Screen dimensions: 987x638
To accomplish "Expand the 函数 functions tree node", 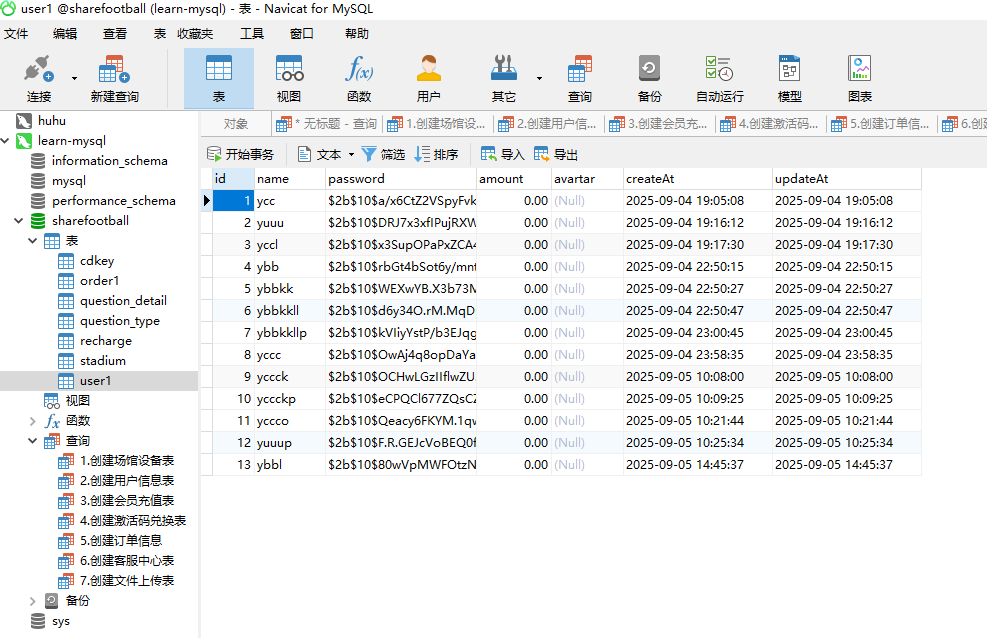I will click(x=33, y=420).
